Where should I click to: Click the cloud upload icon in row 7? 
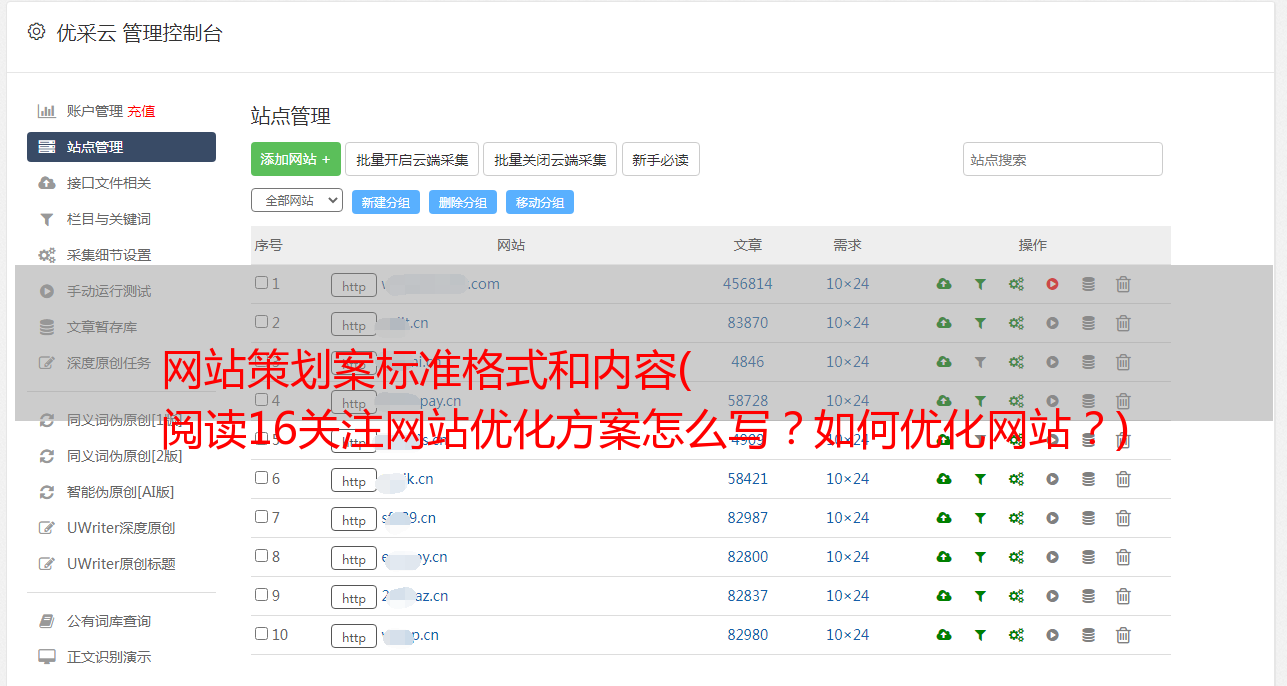pyautogui.click(x=944, y=518)
